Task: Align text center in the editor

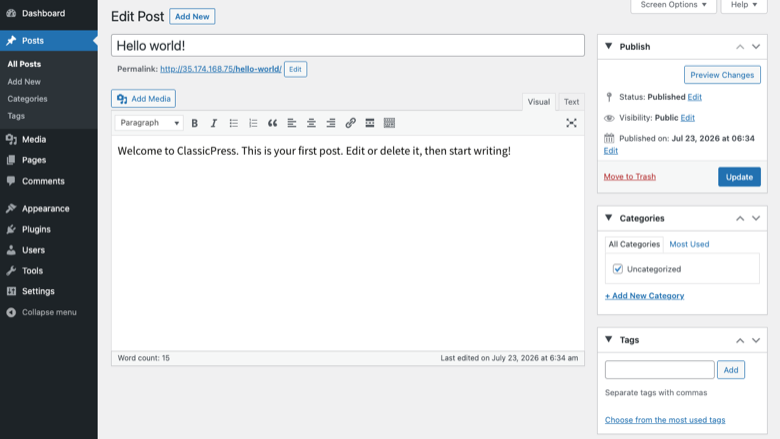Action: click(311, 123)
